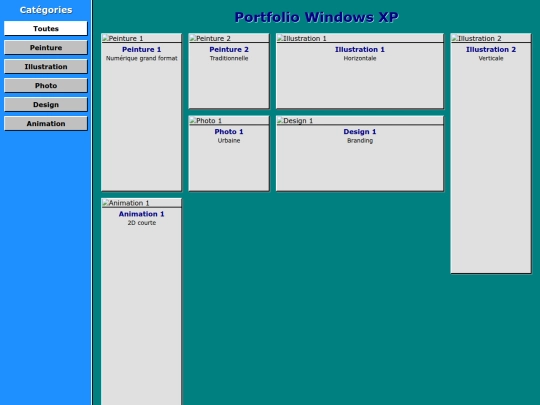Click the Catégories sidebar heading
The width and height of the screenshot is (540, 405).
click(46, 10)
